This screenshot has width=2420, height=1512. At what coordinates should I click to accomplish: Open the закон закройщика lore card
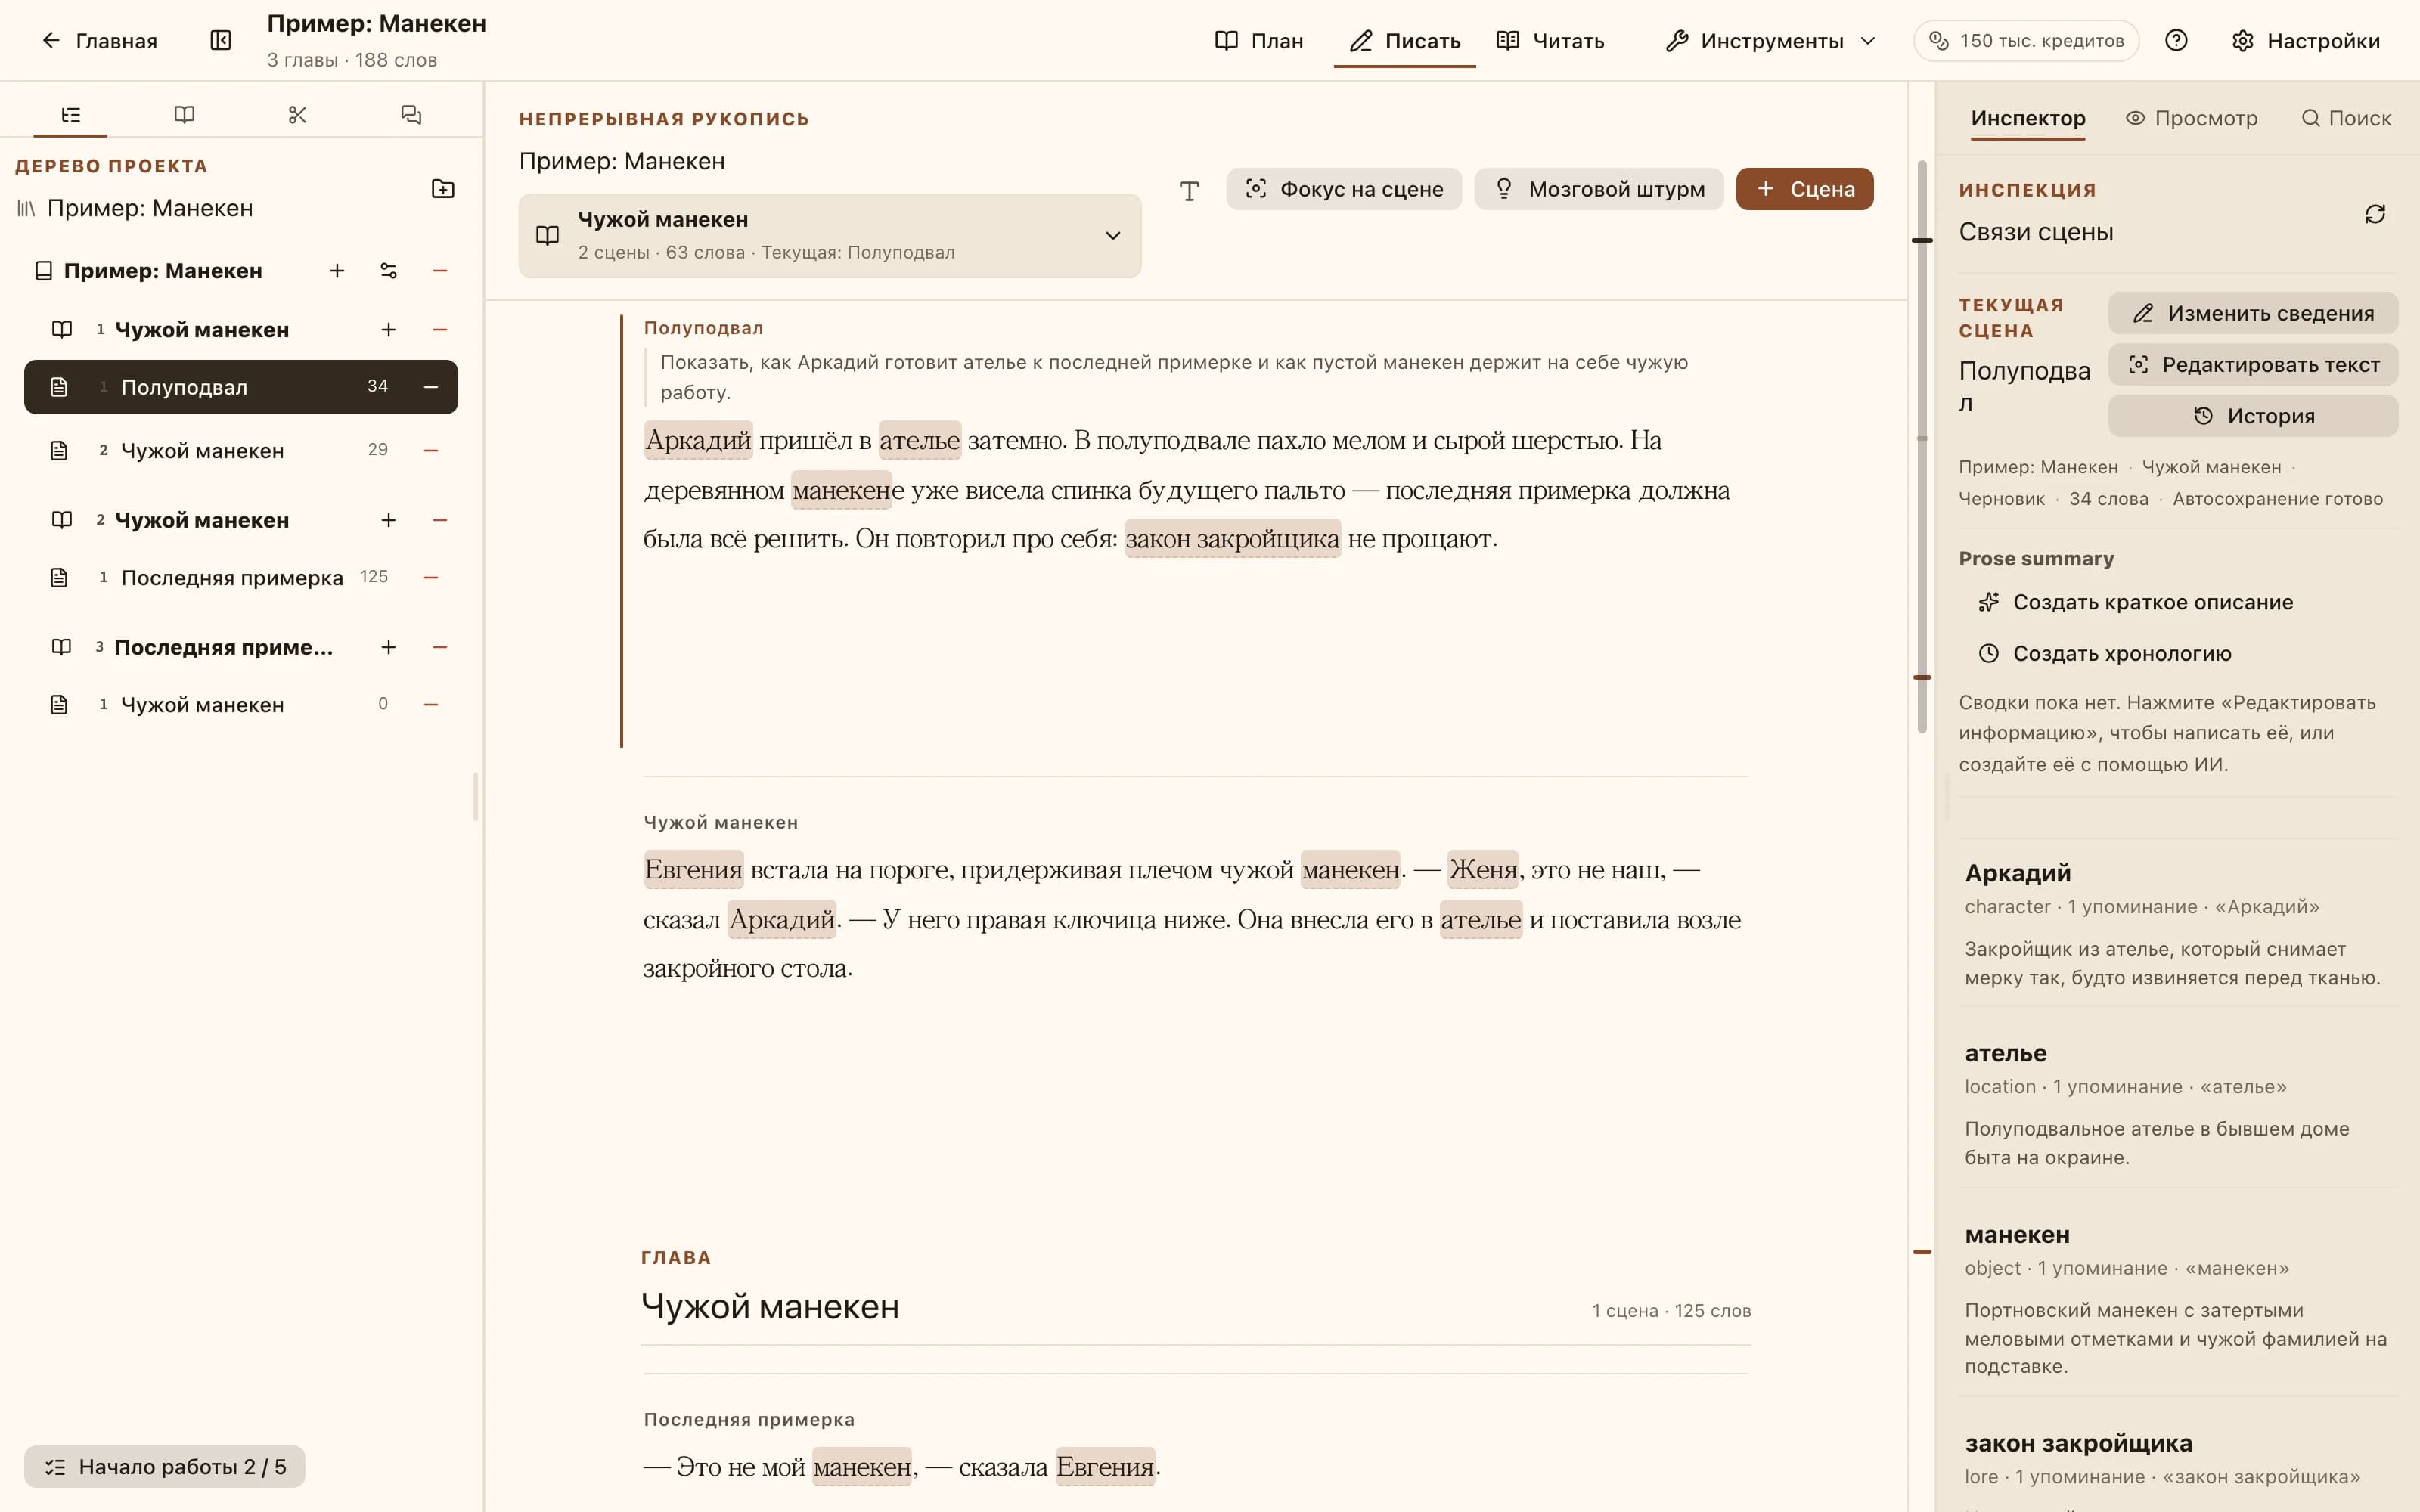tap(2178, 1460)
